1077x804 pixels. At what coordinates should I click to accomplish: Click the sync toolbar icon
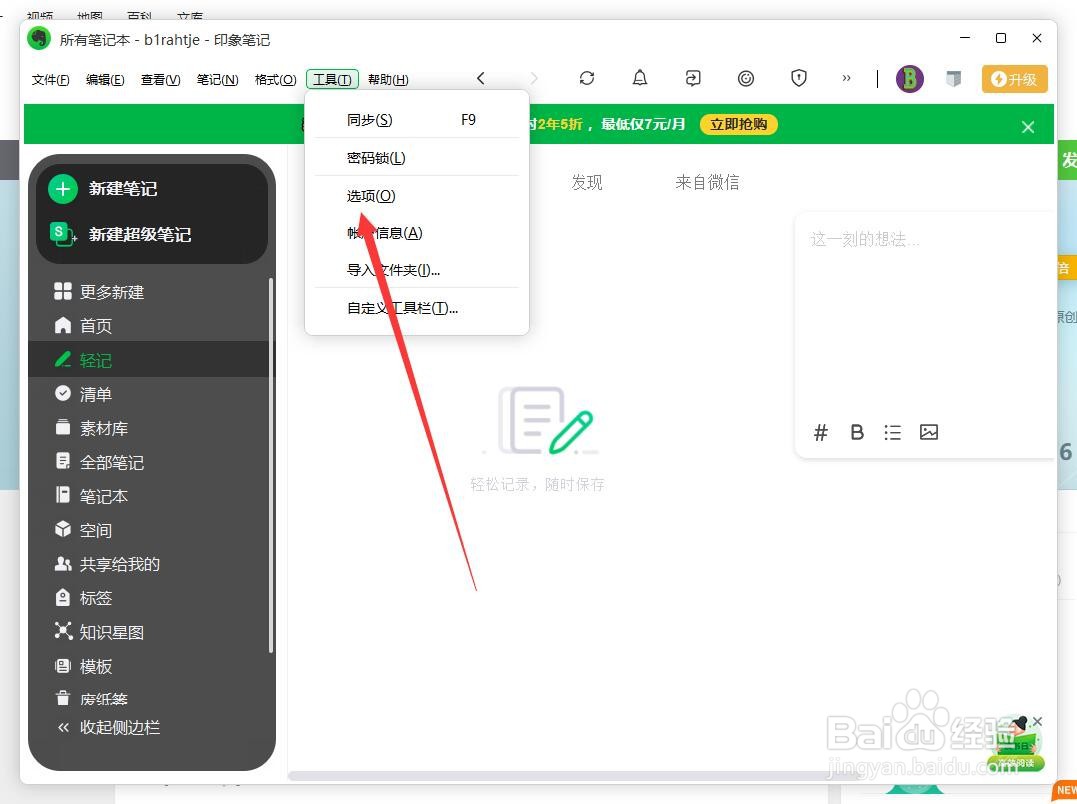tap(587, 78)
